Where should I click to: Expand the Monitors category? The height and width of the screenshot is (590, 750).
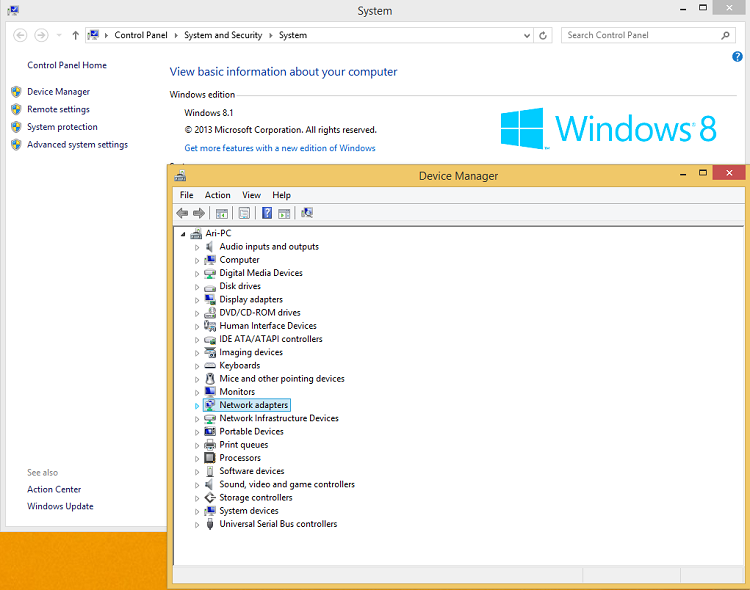coord(197,392)
